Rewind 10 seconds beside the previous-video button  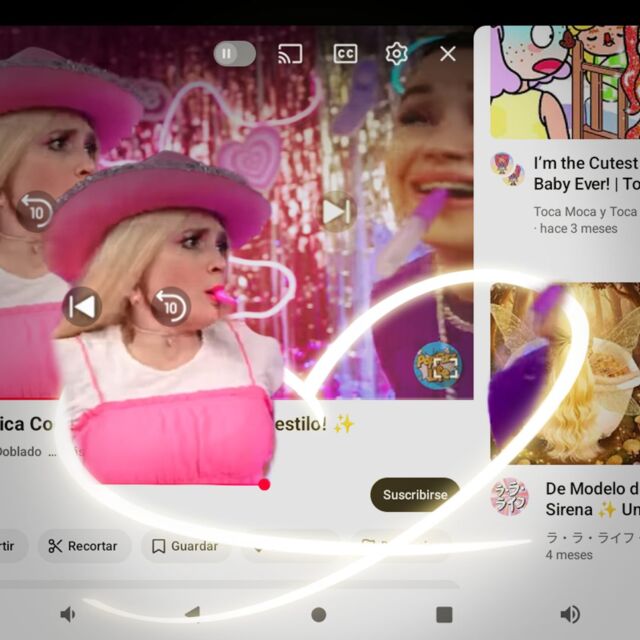tap(171, 306)
